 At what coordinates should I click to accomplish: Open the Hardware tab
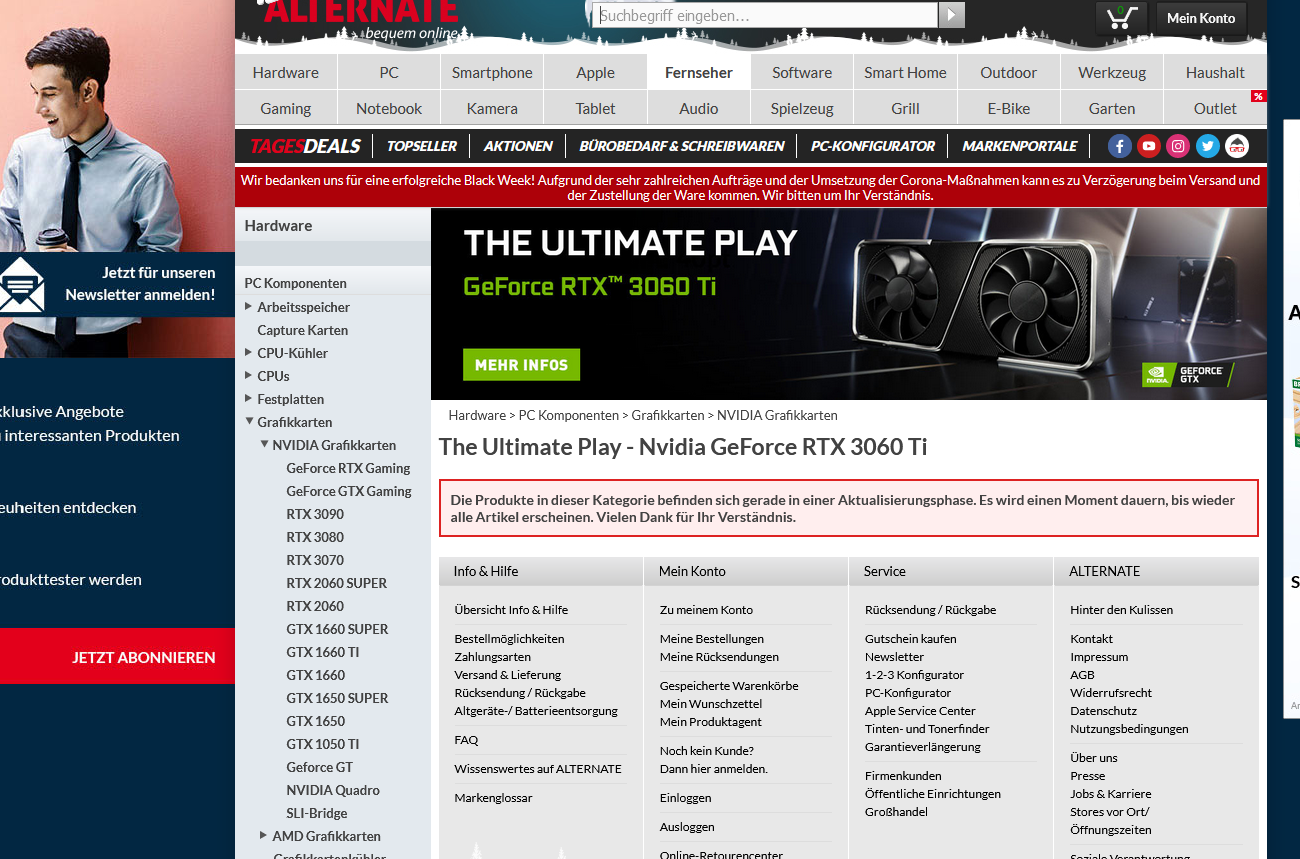pyautogui.click(x=286, y=72)
